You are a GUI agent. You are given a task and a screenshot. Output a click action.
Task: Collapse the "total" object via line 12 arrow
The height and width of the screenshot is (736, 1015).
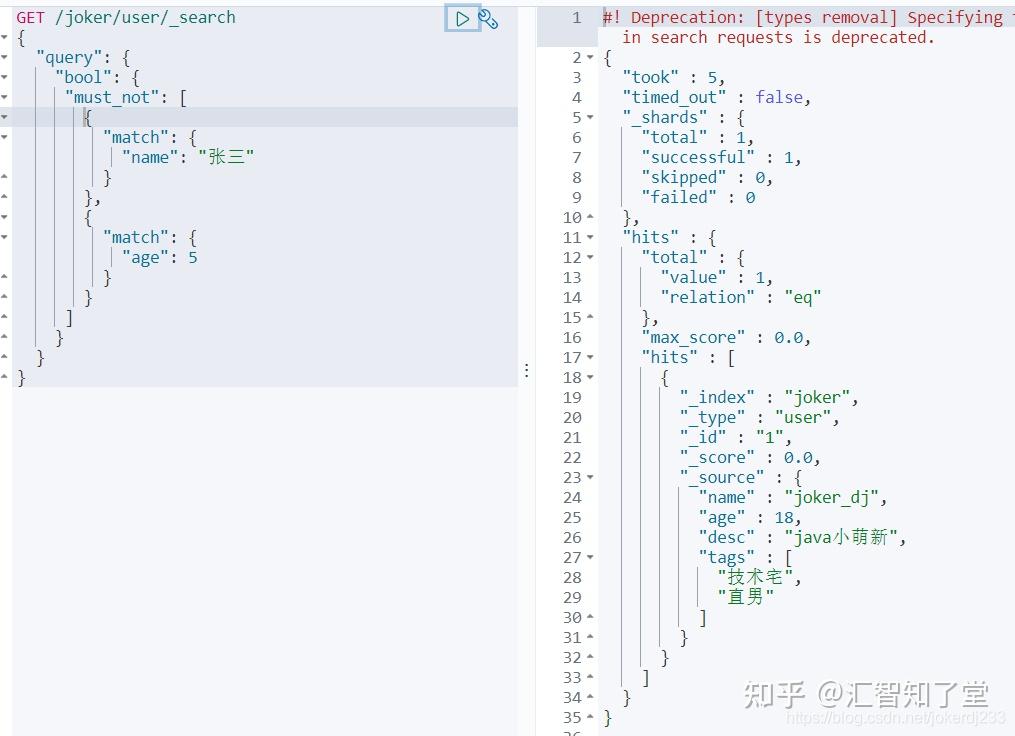(x=589, y=257)
